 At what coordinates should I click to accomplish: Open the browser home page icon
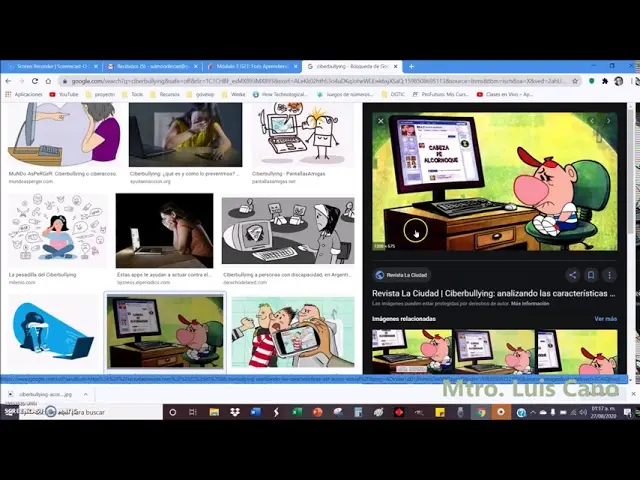click(48, 81)
